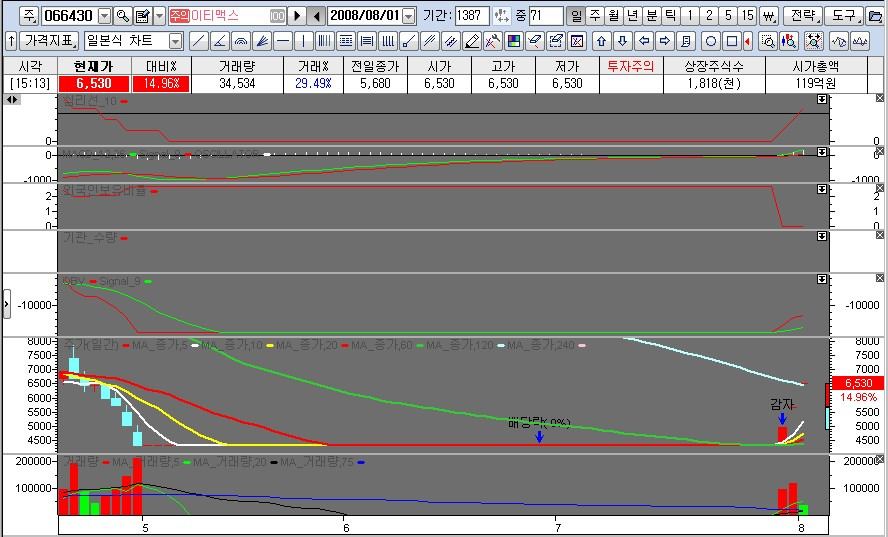Select the Fibonacci fan tool
Viewport: 888px width, 537px height.
click(x=262, y=41)
